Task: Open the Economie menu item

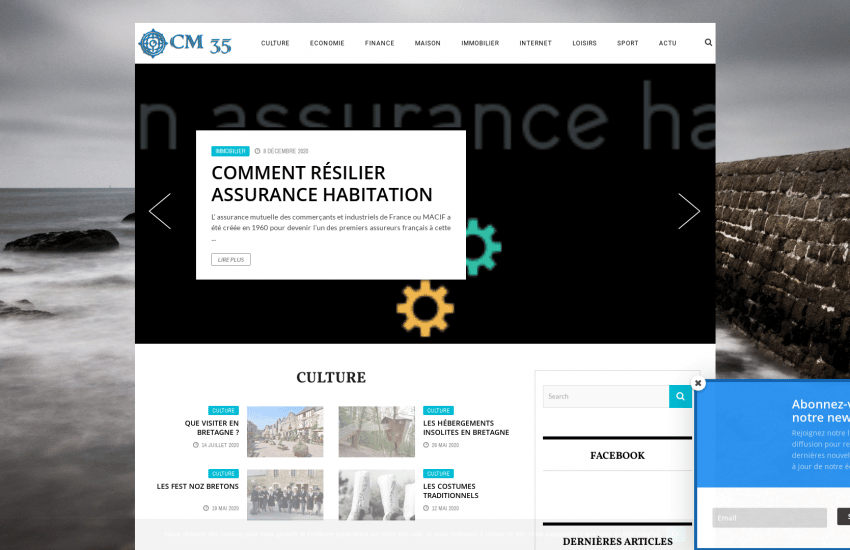Action: tap(327, 43)
